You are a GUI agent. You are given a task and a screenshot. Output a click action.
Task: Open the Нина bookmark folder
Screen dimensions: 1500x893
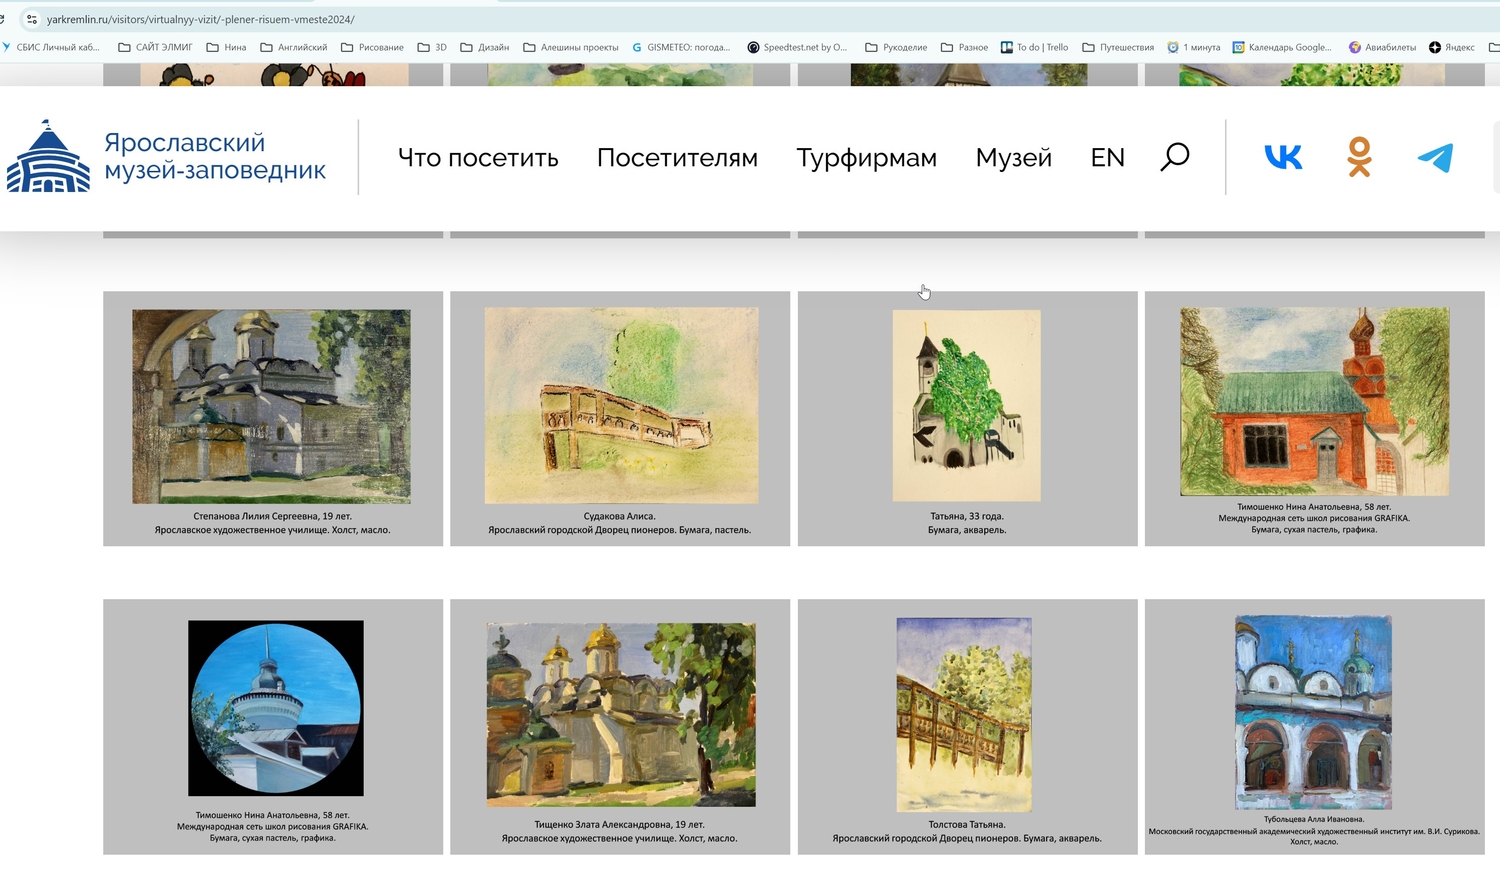point(226,47)
